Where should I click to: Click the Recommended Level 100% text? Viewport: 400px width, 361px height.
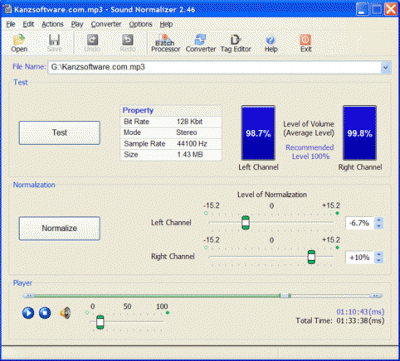click(310, 152)
